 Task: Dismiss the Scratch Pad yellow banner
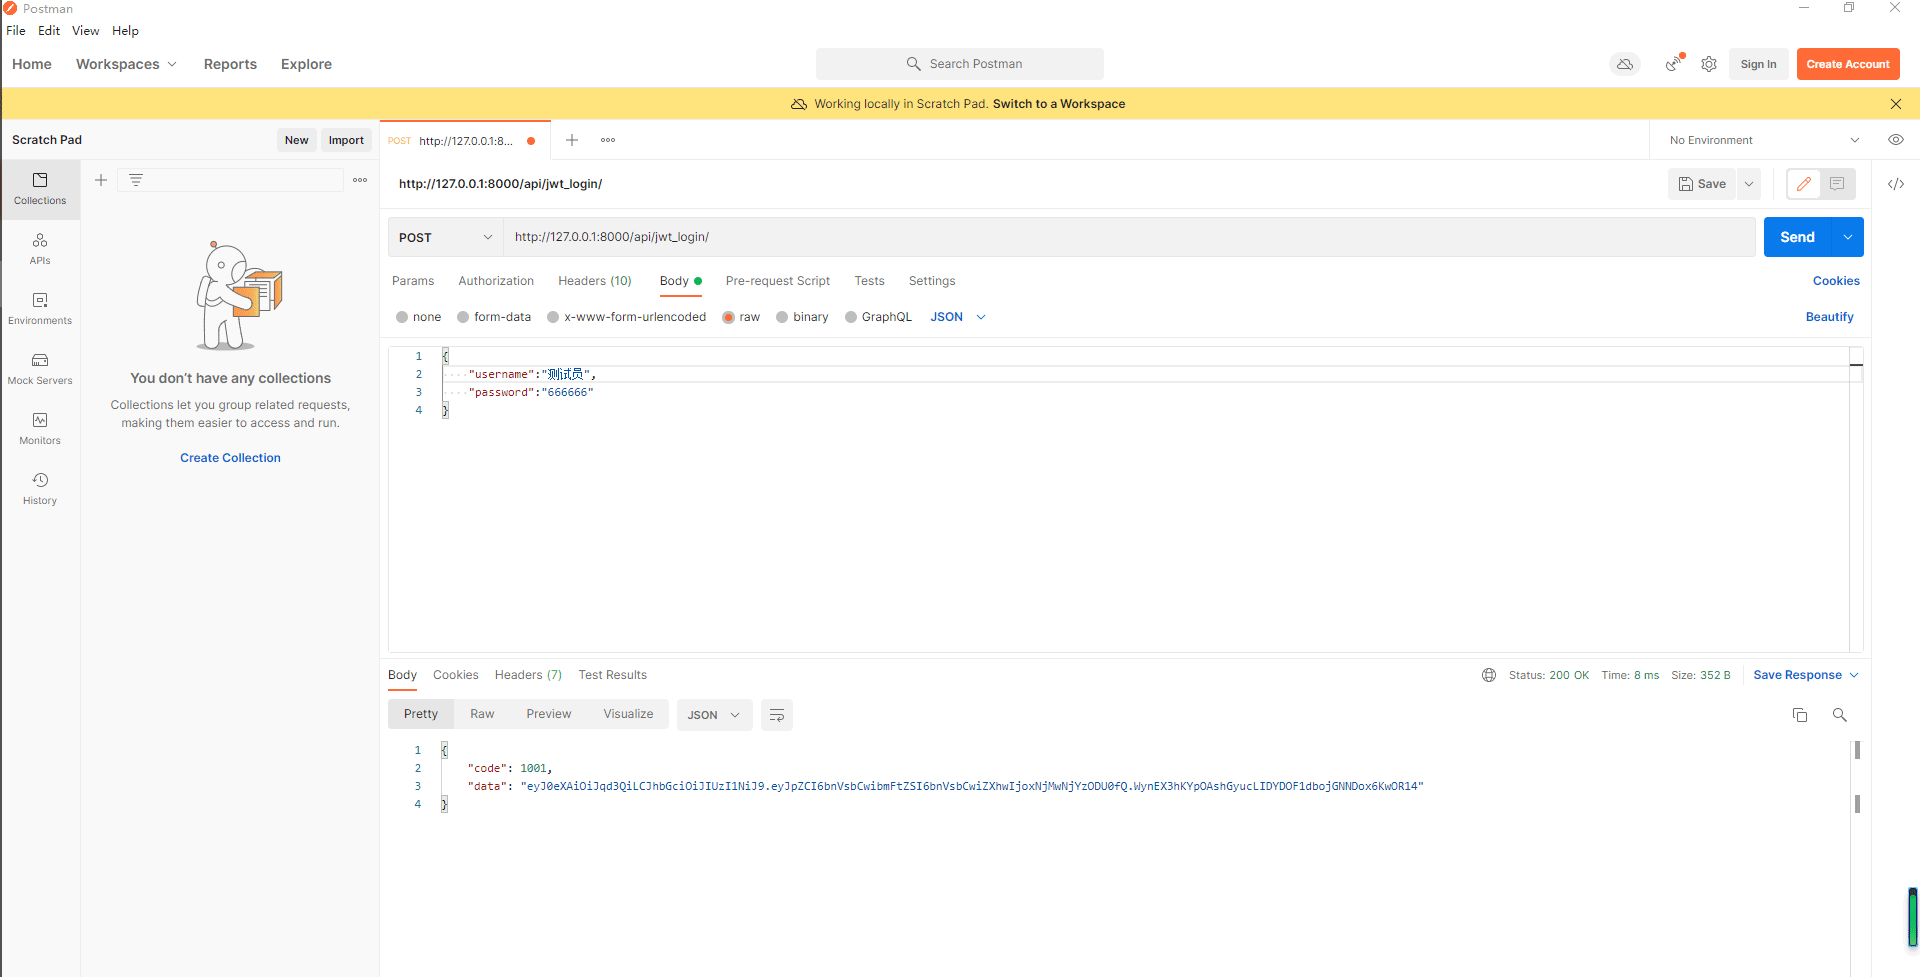pos(1896,104)
